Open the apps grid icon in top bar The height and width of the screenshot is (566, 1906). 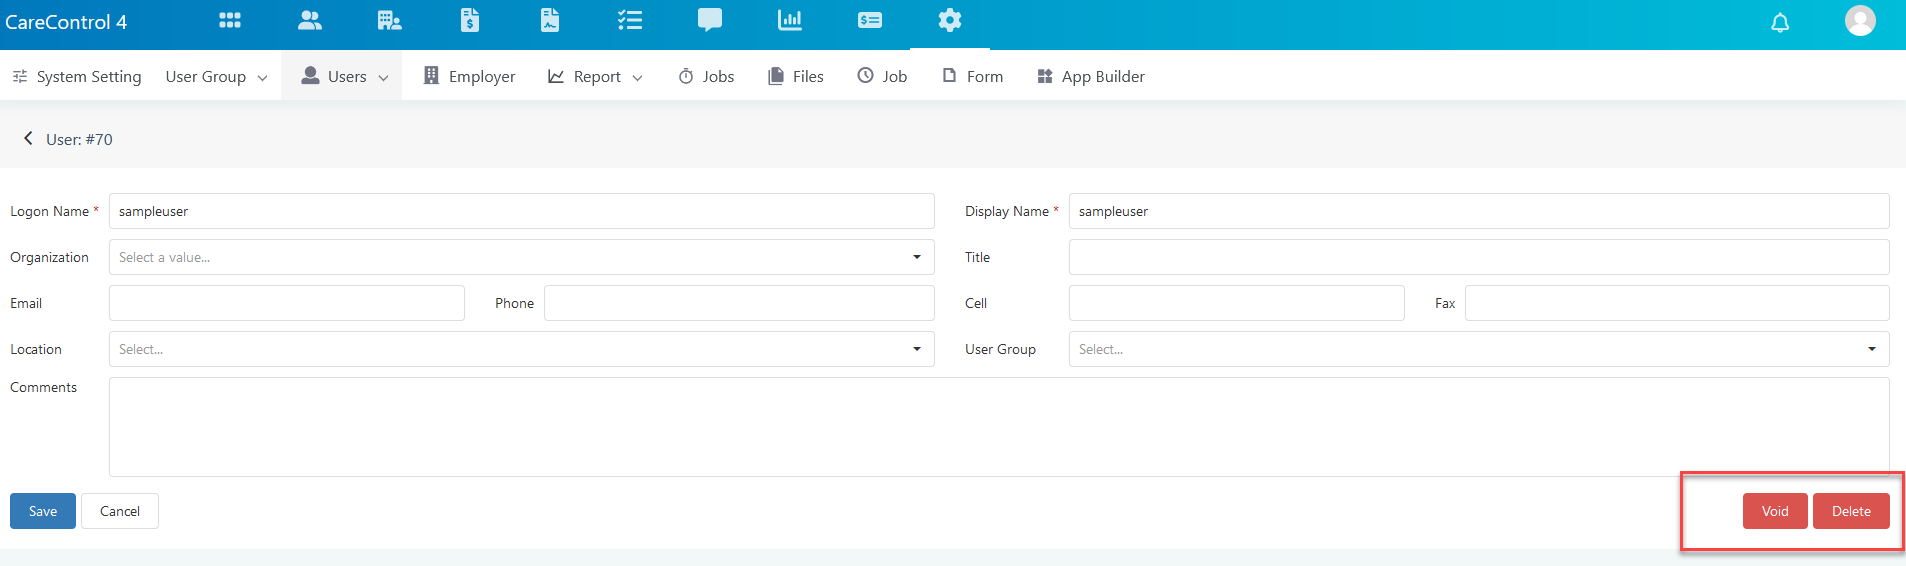230,20
